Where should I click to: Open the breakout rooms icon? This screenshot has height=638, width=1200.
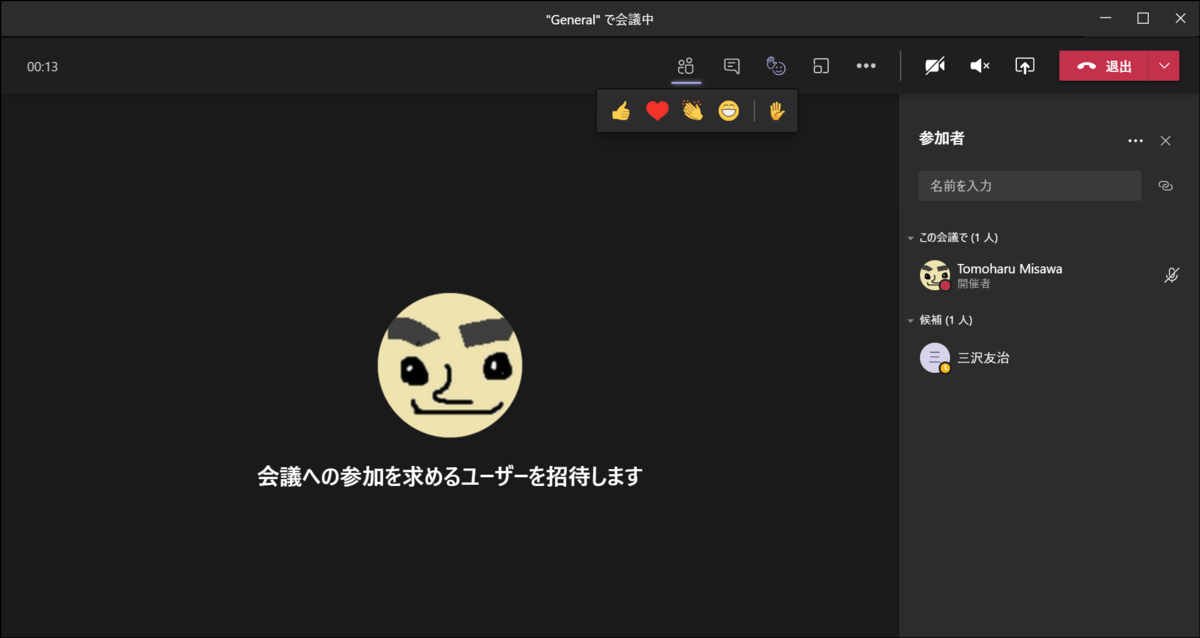coord(821,66)
